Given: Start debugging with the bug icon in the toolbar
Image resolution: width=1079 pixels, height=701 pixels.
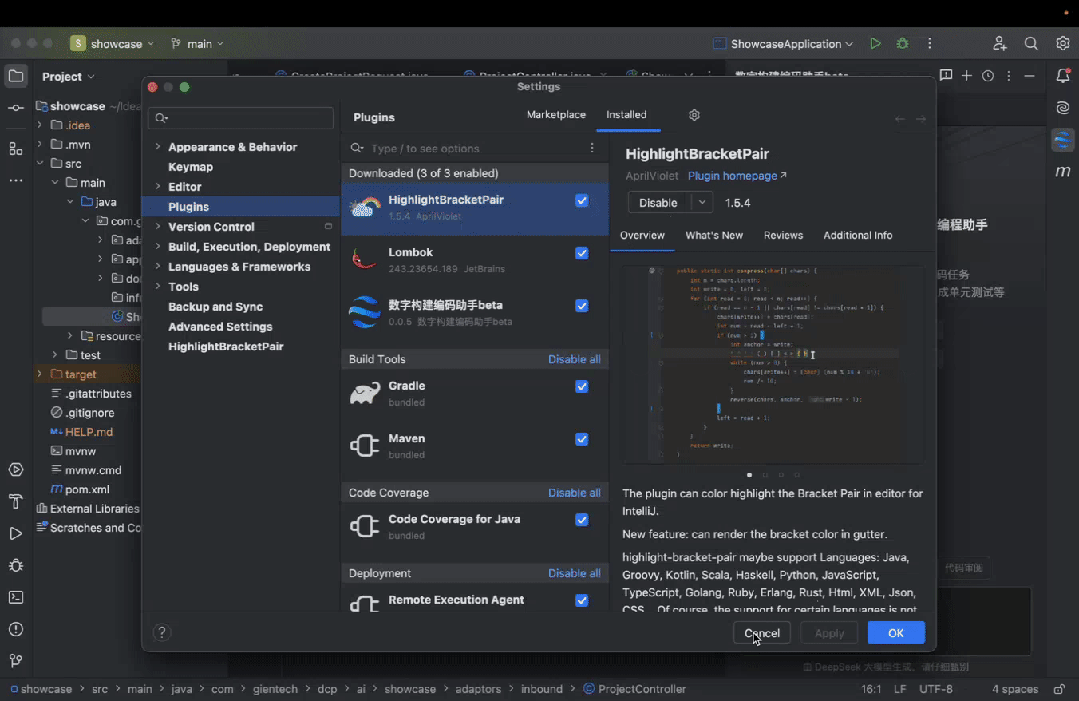Looking at the screenshot, I should (902, 43).
